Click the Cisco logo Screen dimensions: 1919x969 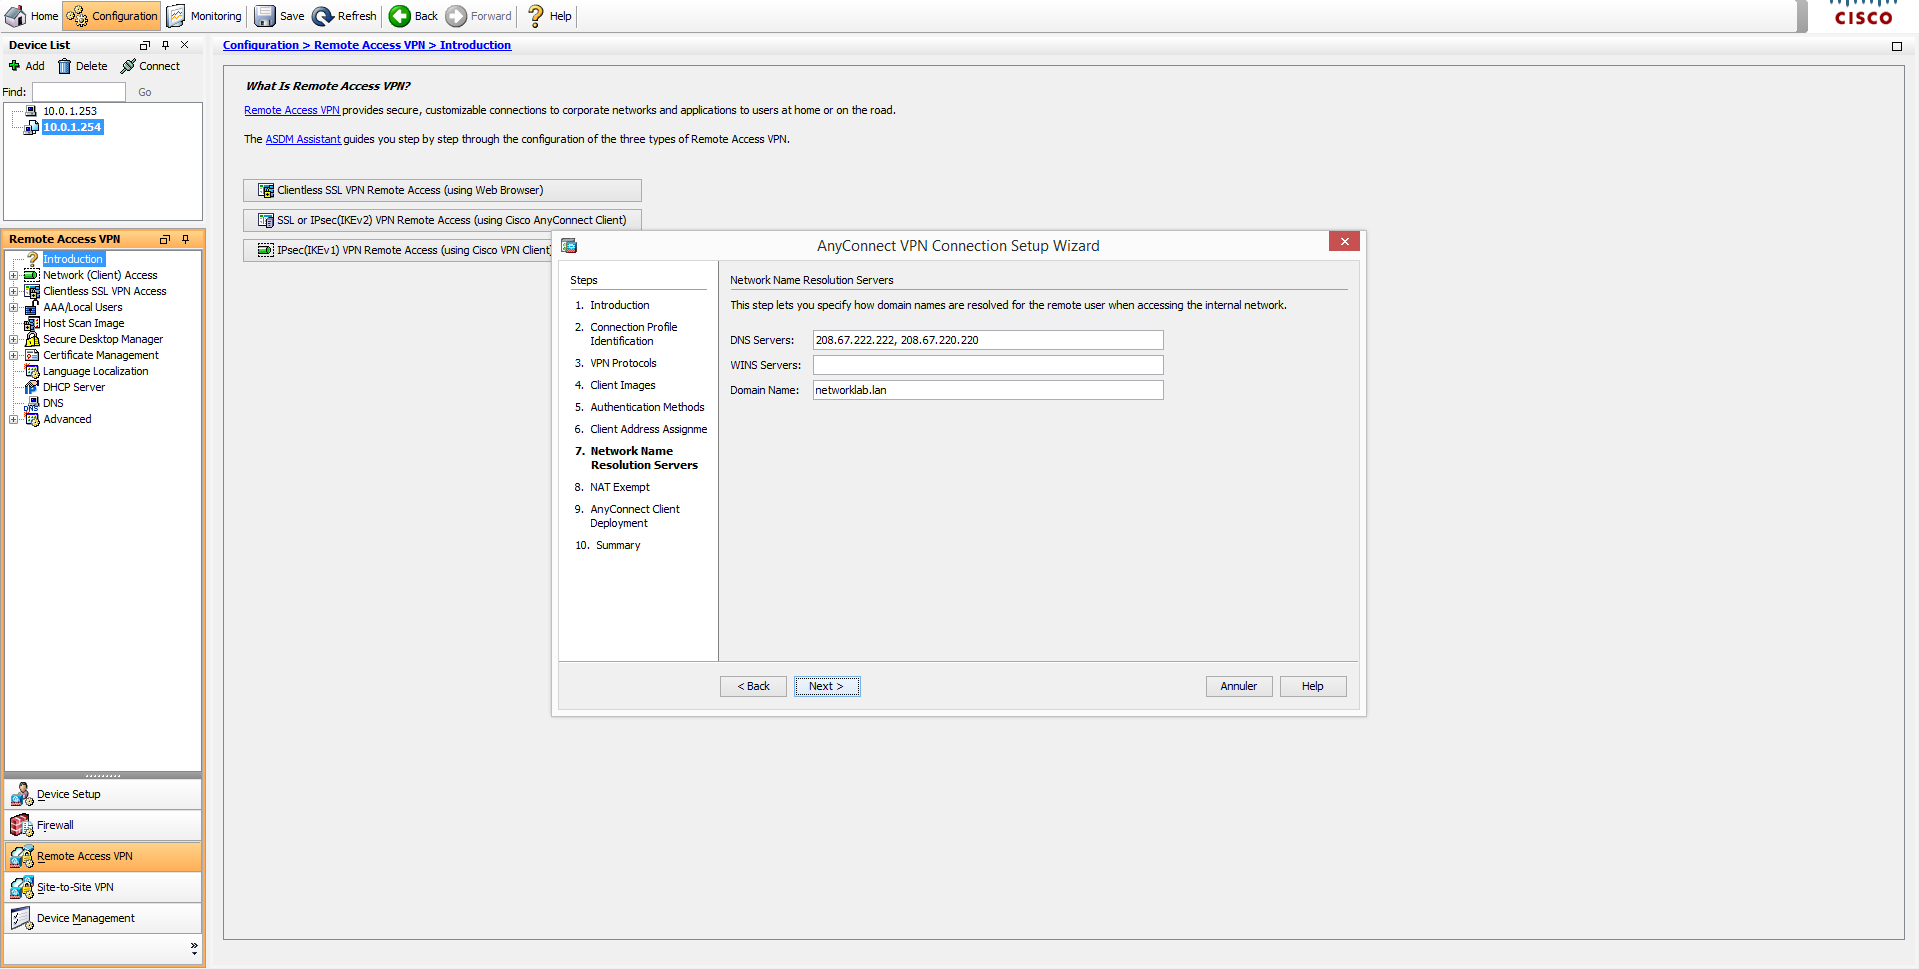[x=1863, y=14]
